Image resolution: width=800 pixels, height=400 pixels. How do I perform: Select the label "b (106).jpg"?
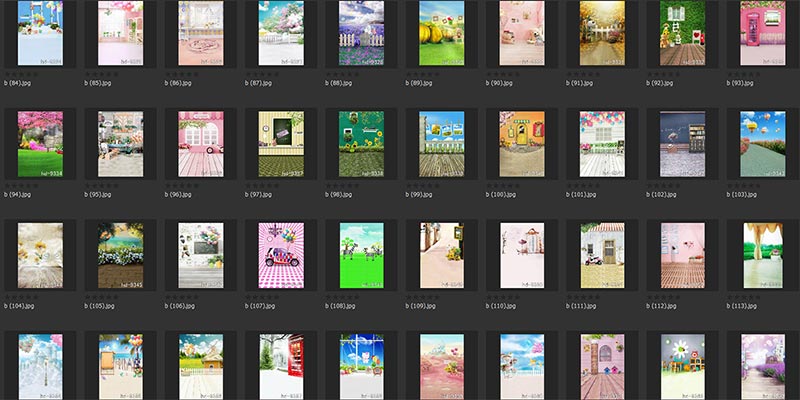(x=180, y=306)
